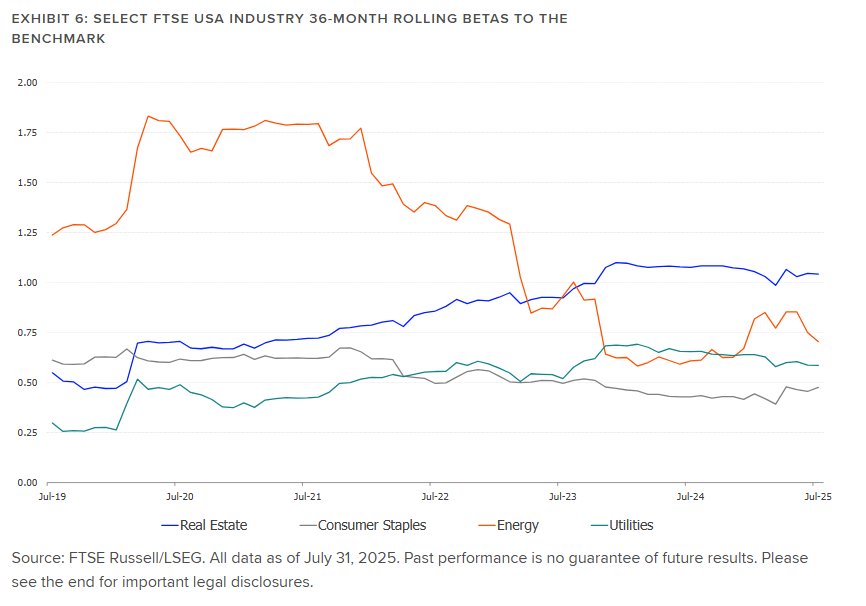
Task: Click the Jul-24 x-axis label
Action: pyautogui.click(x=690, y=495)
